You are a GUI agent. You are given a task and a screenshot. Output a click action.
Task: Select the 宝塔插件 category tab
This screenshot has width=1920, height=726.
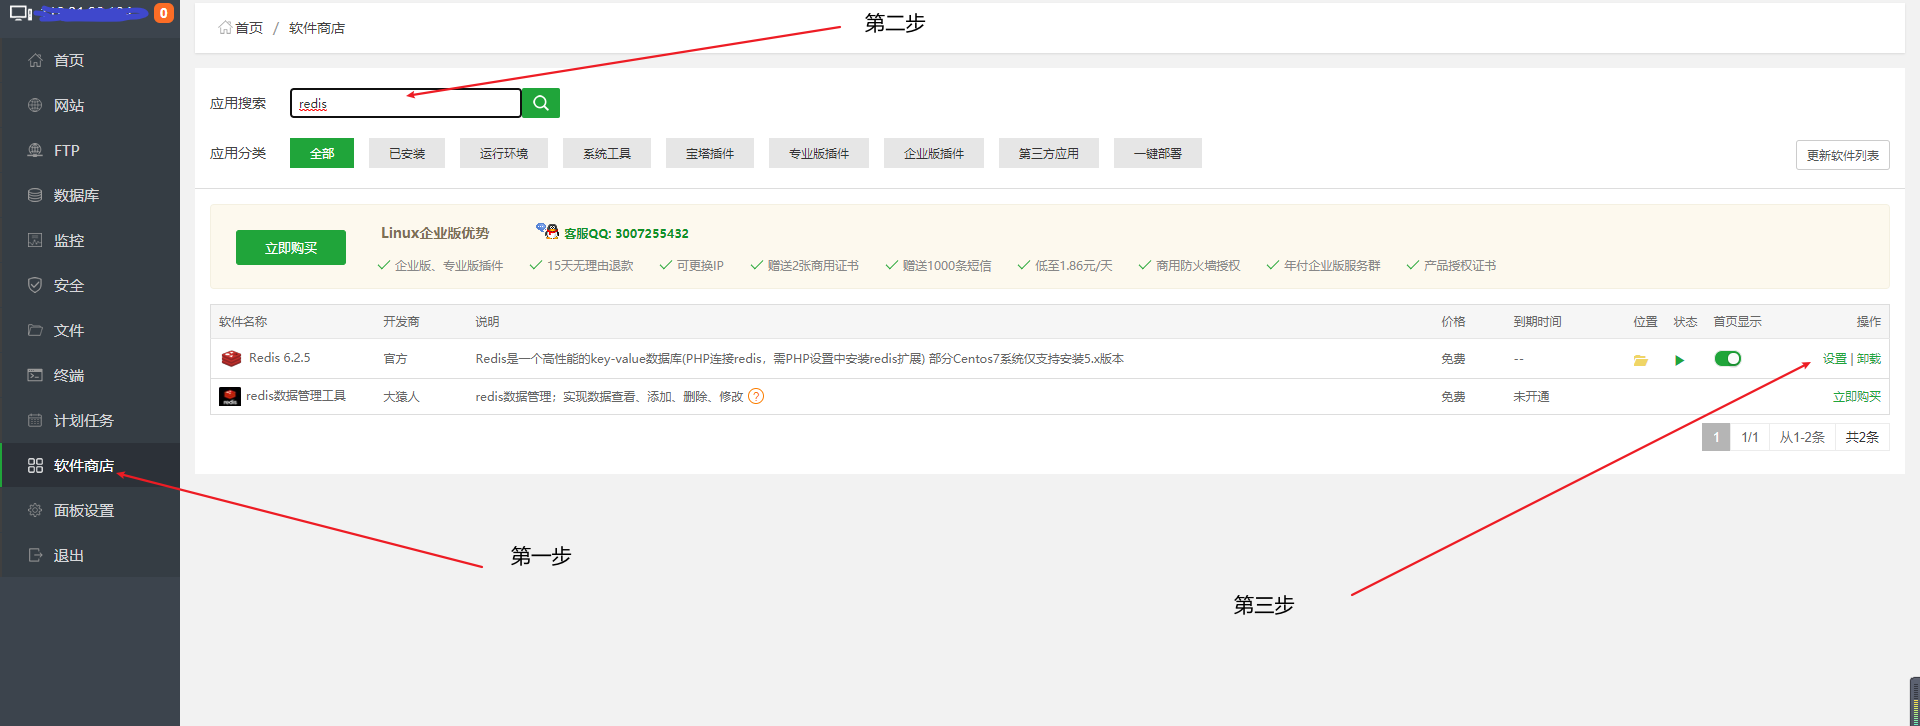[710, 153]
